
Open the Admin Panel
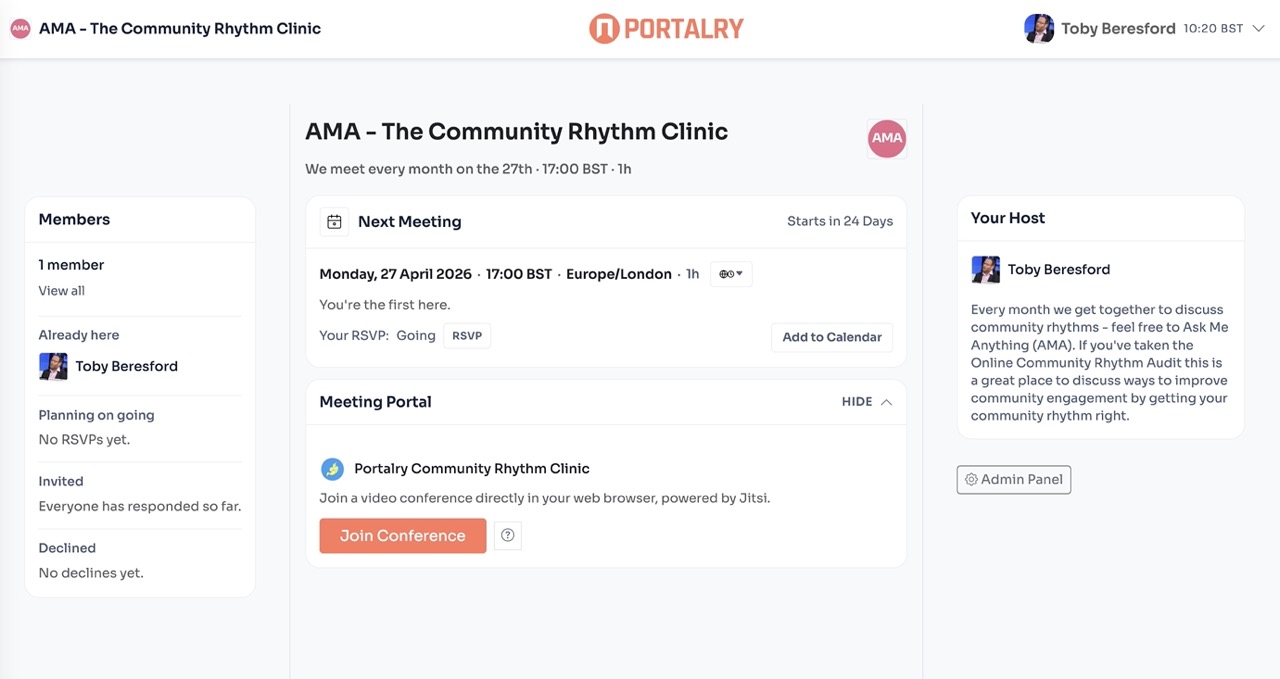coord(1013,479)
